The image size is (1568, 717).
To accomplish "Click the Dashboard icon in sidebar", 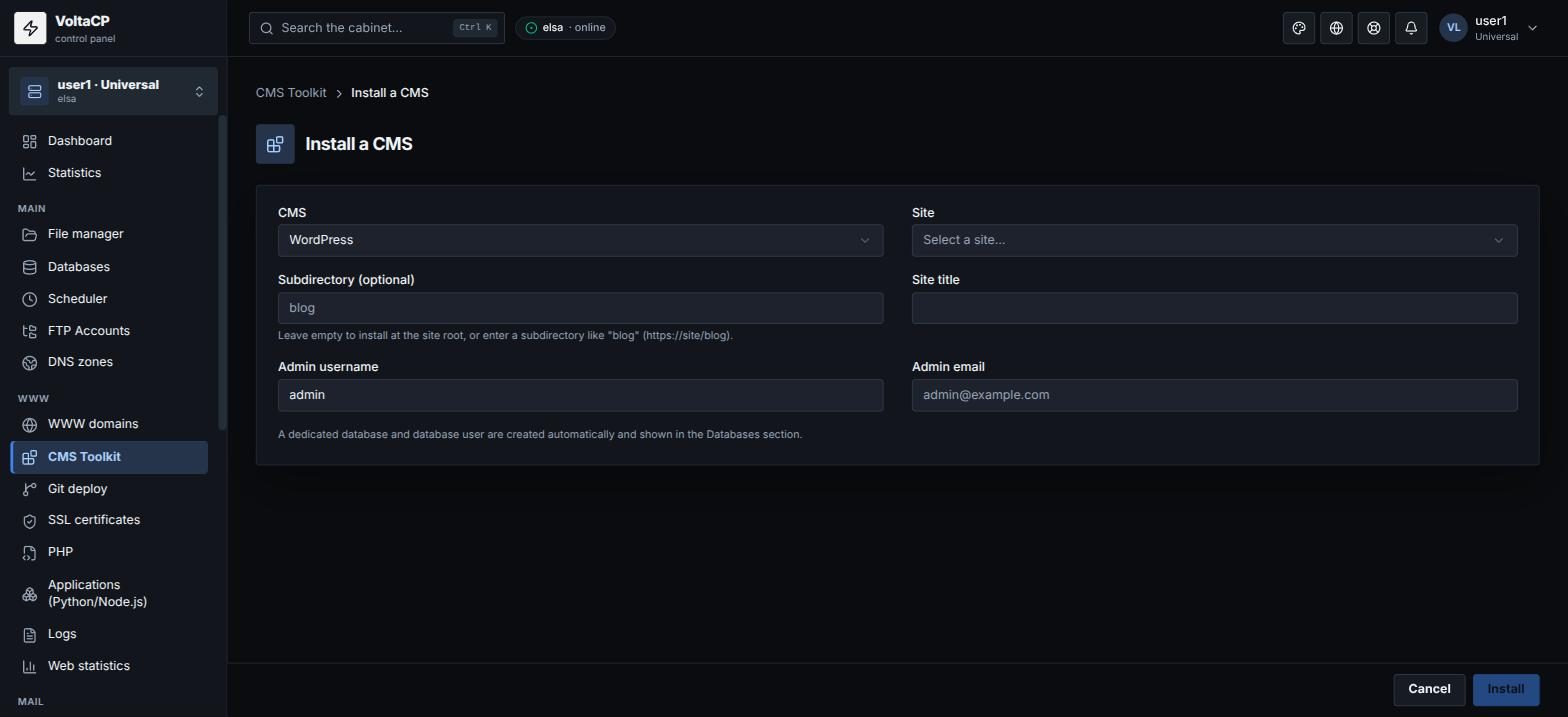I will 30,141.
